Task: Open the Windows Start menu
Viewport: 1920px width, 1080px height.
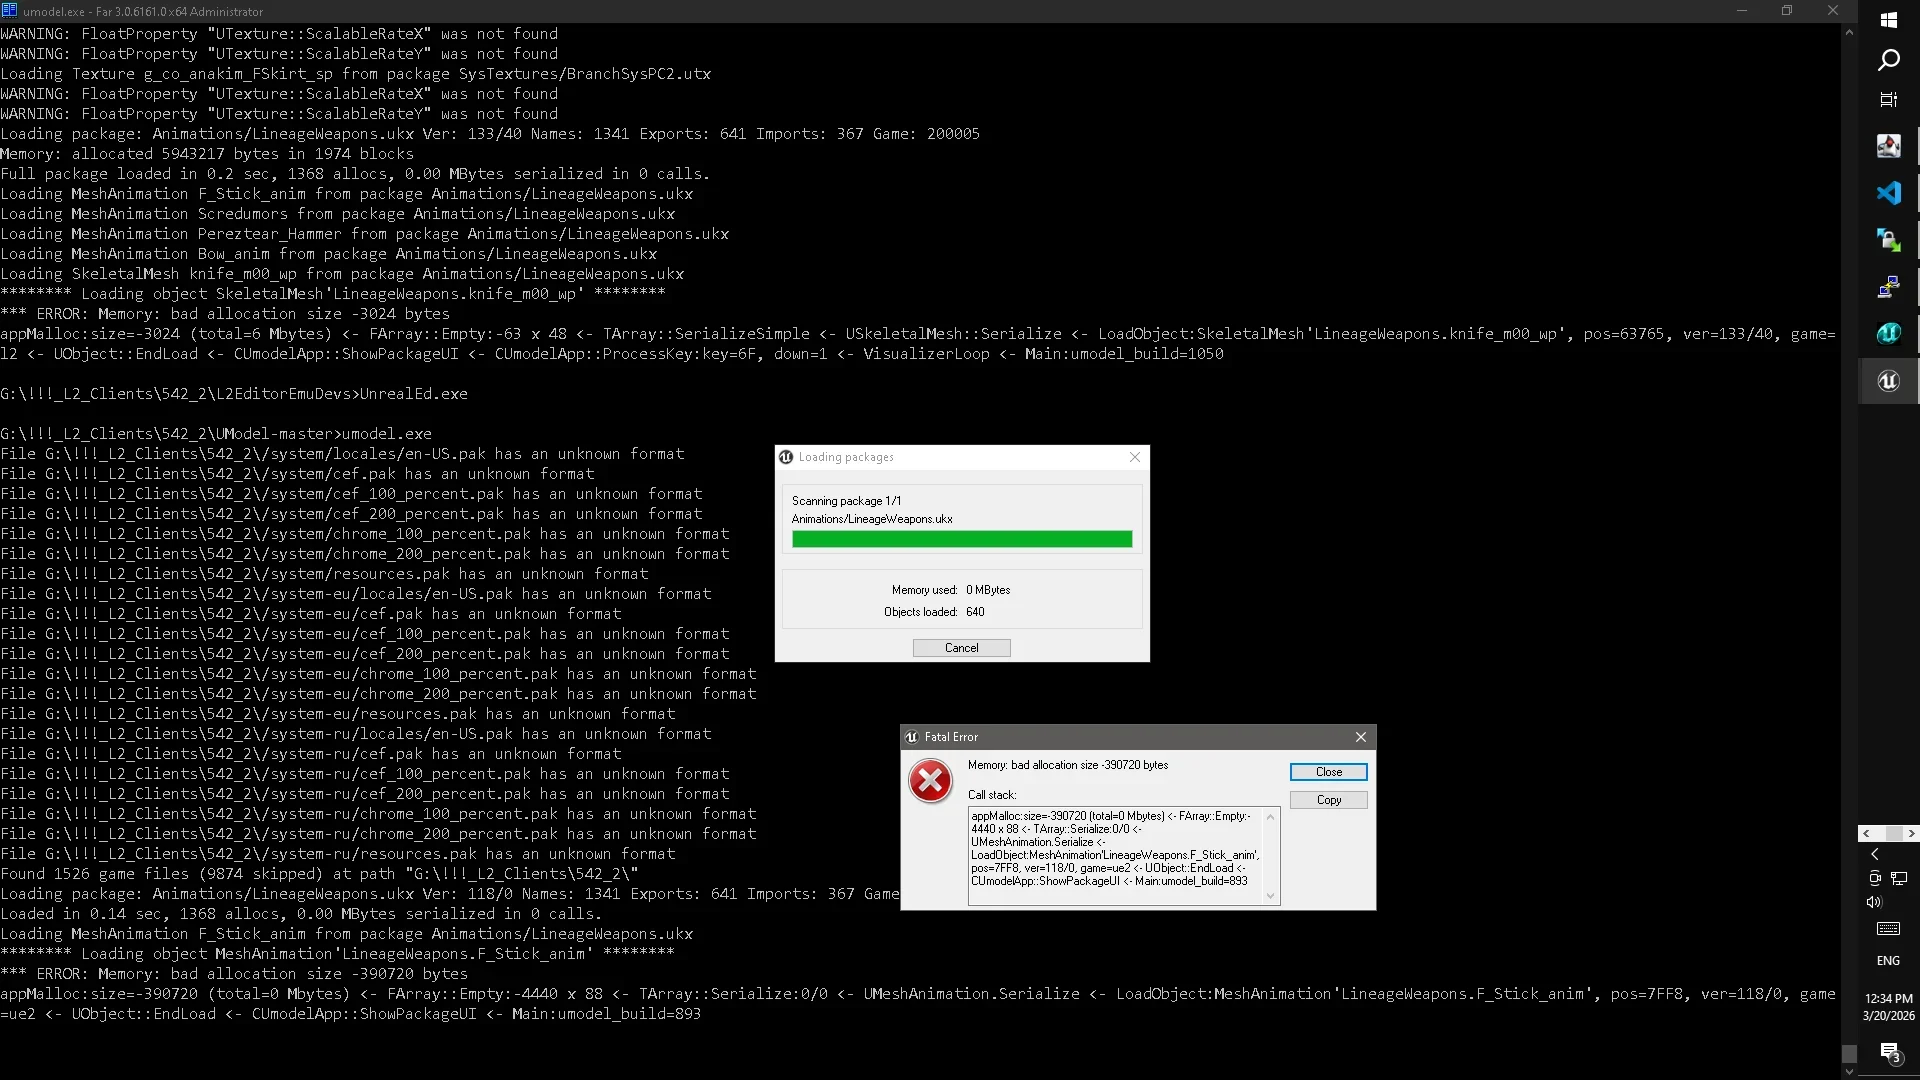Action: 1888,20
